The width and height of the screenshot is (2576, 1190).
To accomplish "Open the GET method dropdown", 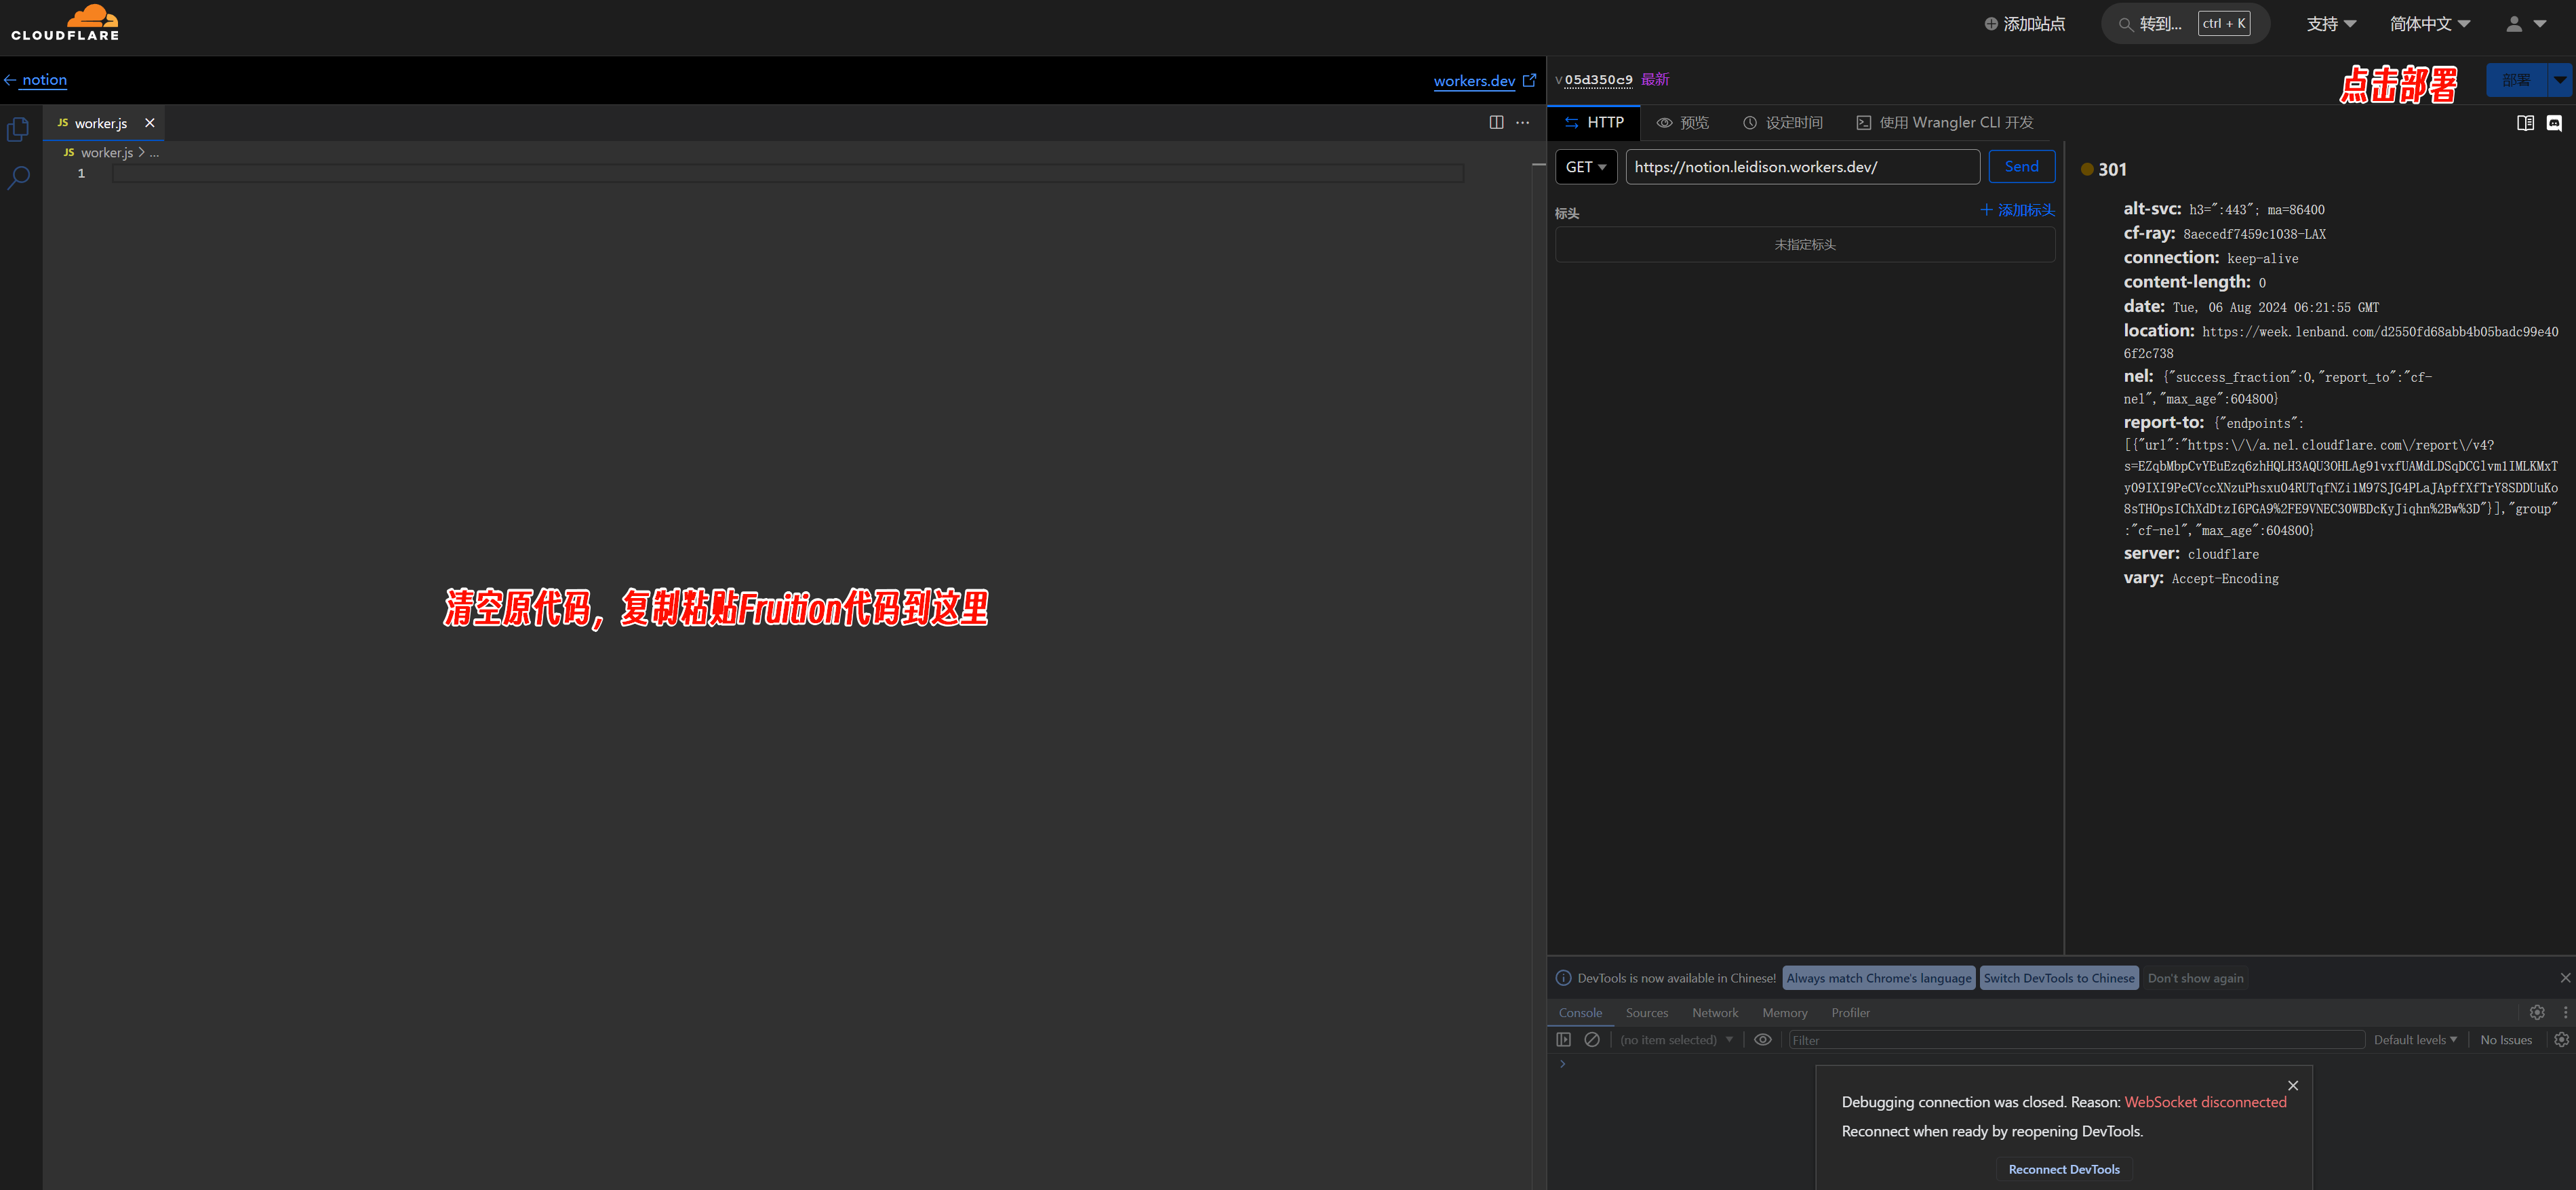I will click(x=1586, y=167).
